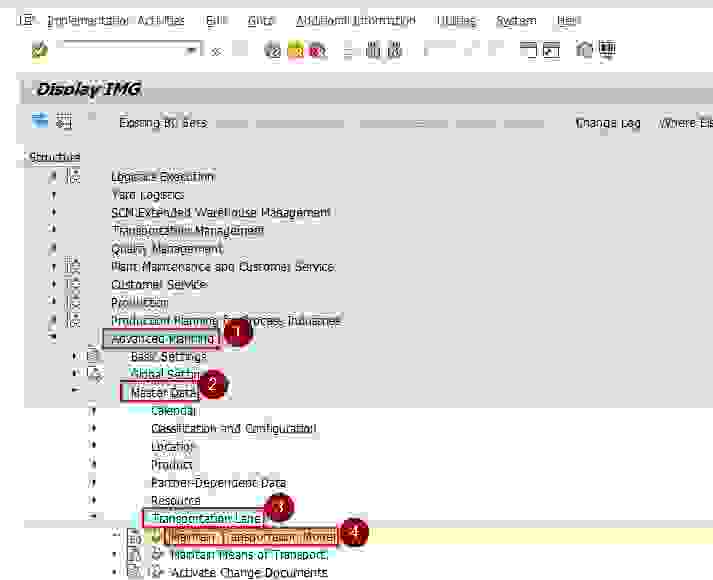This screenshot has width=713, height=580.
Task: Select the Calendar tree node
Action: coord(174,410)
